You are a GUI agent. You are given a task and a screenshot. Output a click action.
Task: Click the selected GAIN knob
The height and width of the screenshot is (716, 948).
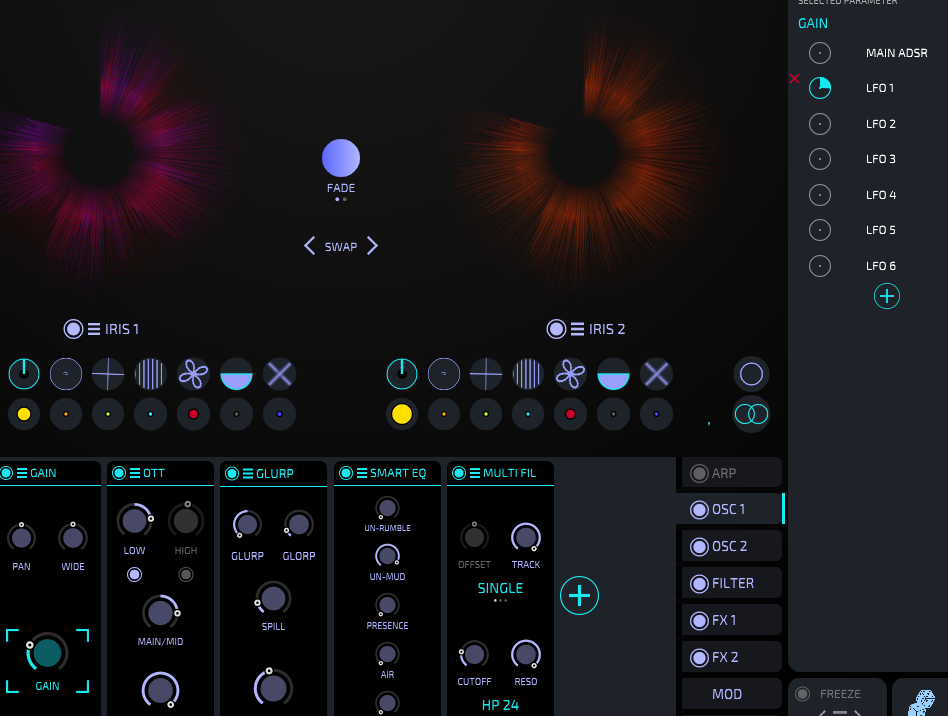[47, 653]
